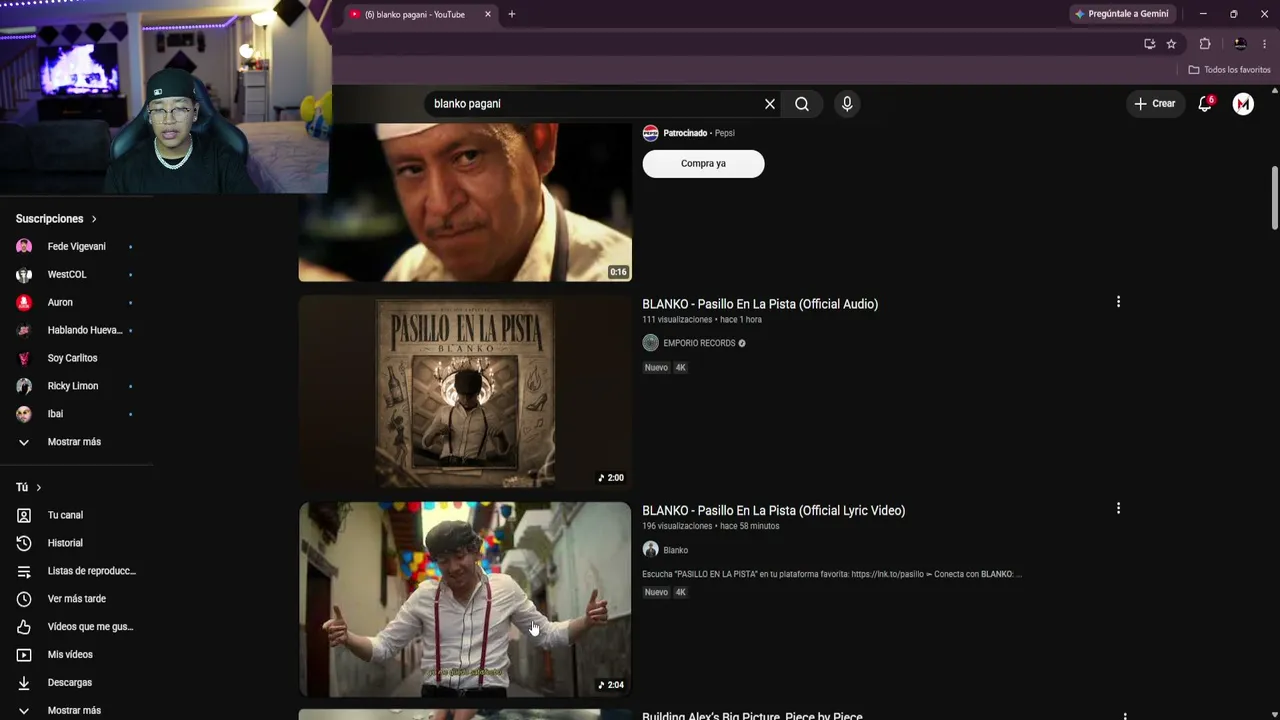Click the Escucha "PASILLO EN LA PISTA" description text

coord(832,574)
